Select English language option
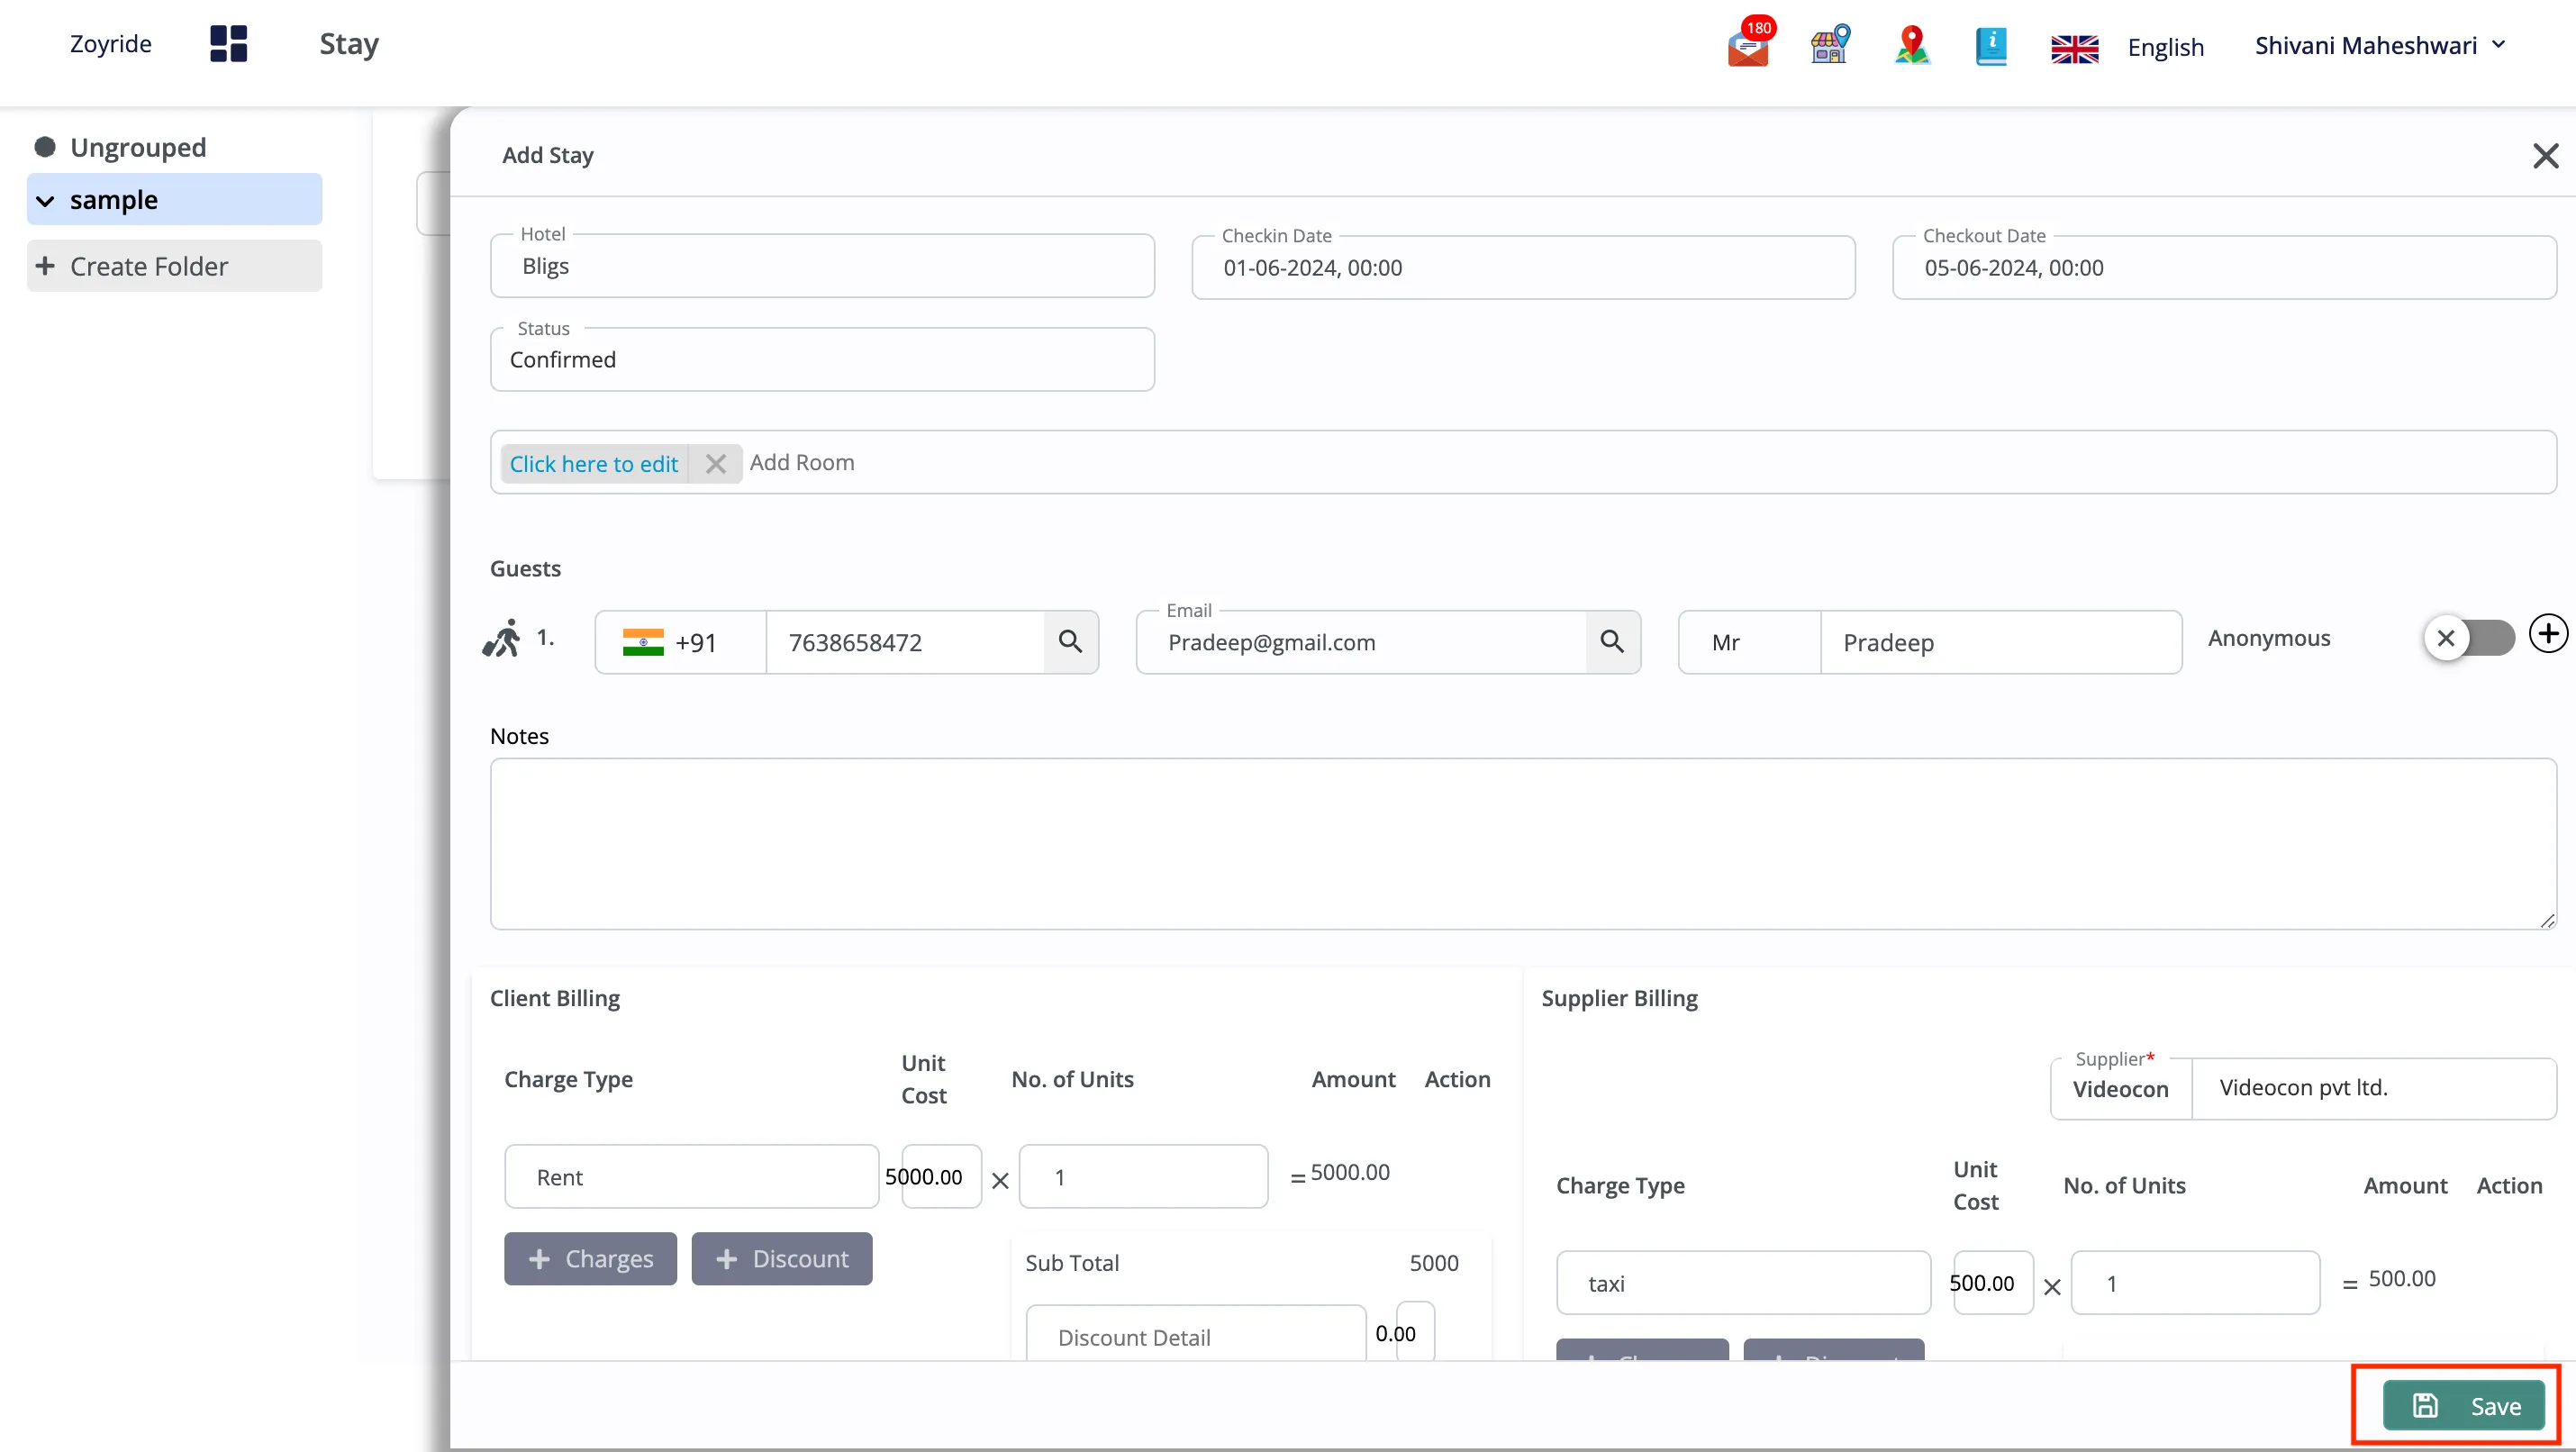Image resolution: width=2576 pixels, height=1452 pixels. coord(2165,47)
